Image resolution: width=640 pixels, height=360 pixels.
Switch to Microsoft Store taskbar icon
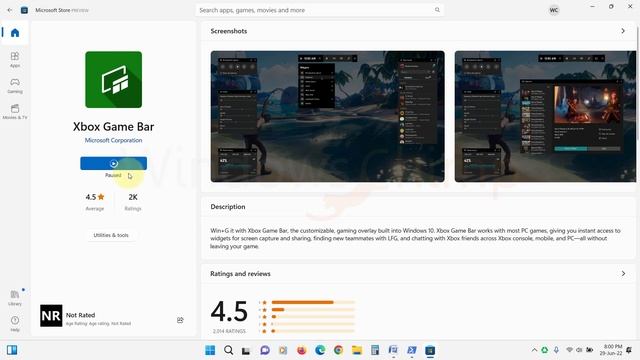[x=430, y=350]
